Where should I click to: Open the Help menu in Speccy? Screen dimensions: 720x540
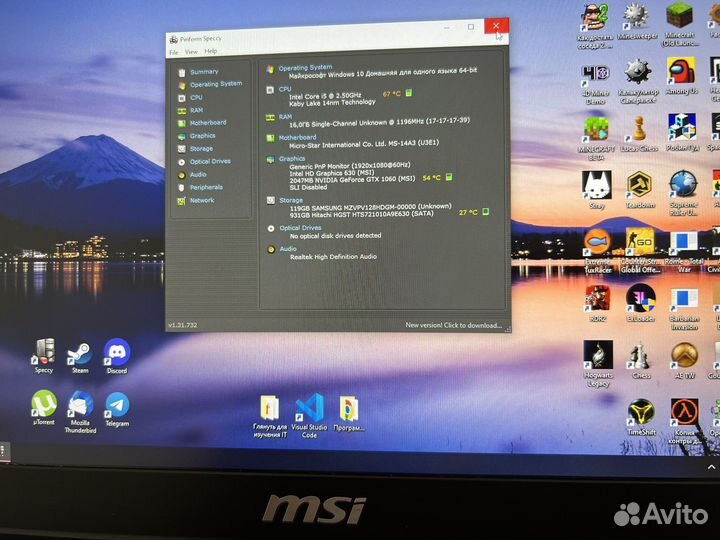tap(211, 51)
